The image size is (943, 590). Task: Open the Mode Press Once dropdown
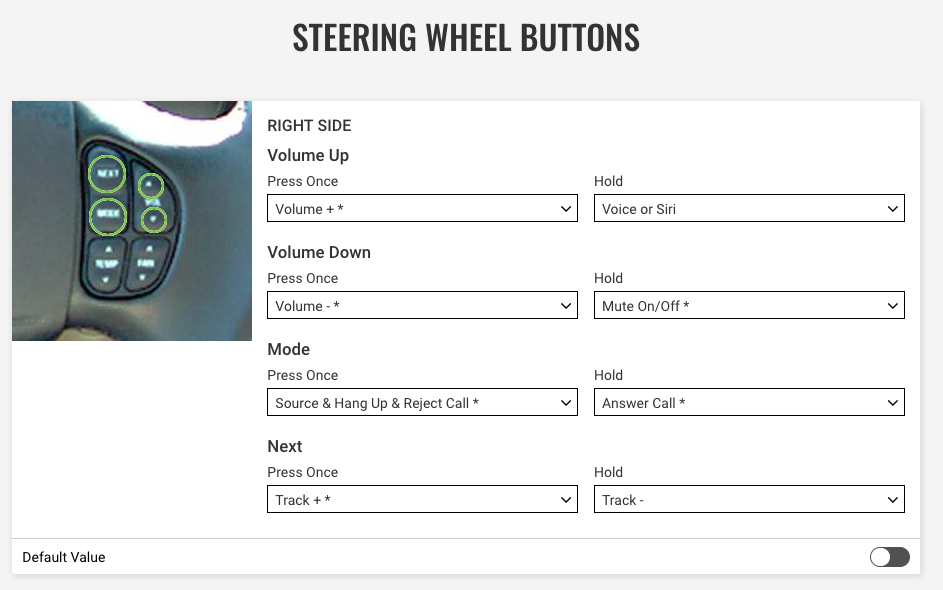(x=422, y=402)
